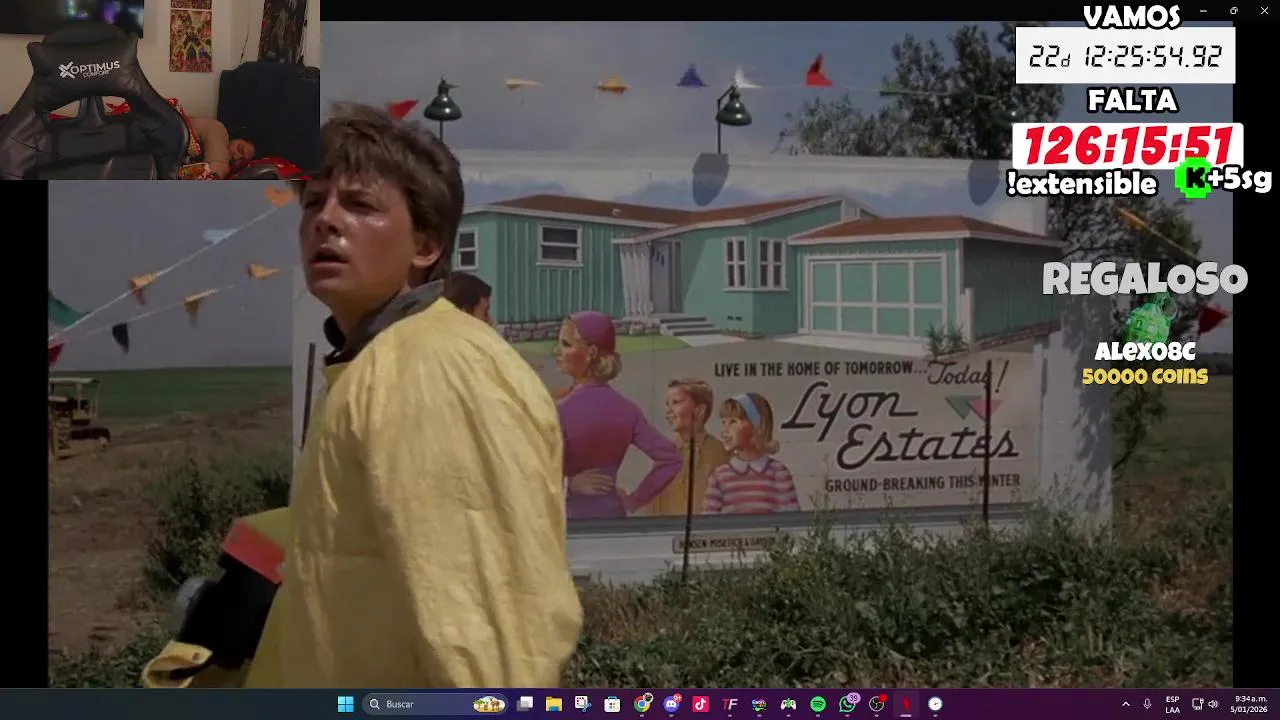This screenshot has width=1280, height=720.
Task: Click the green K +5sg badge
Action: click(x=1225, y=179)
